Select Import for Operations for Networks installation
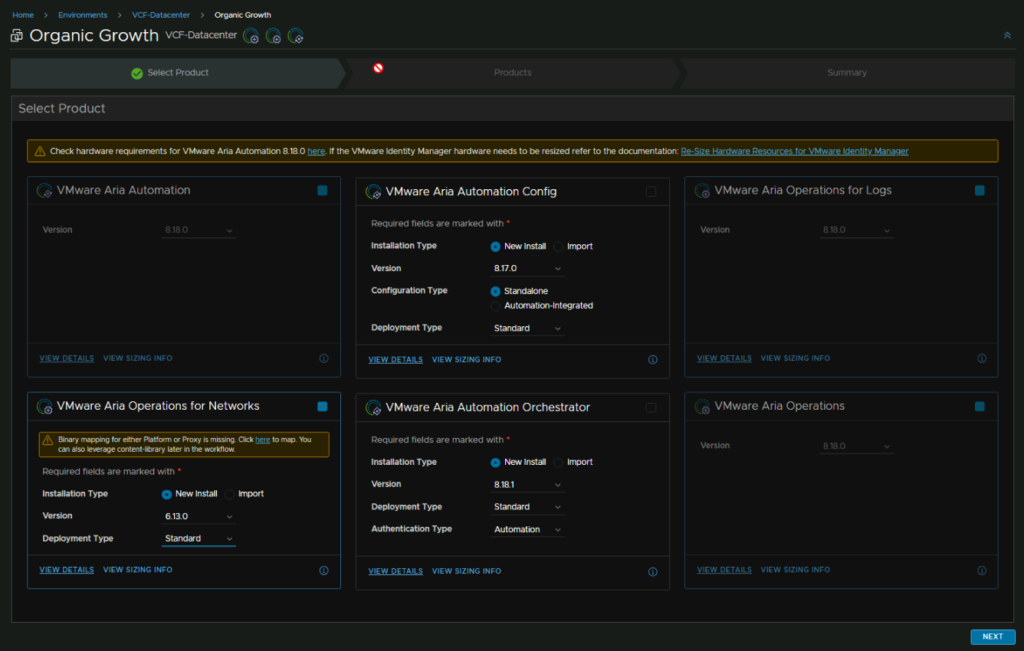This screenshot has height=651, width=1024. [x=230, y=494]
